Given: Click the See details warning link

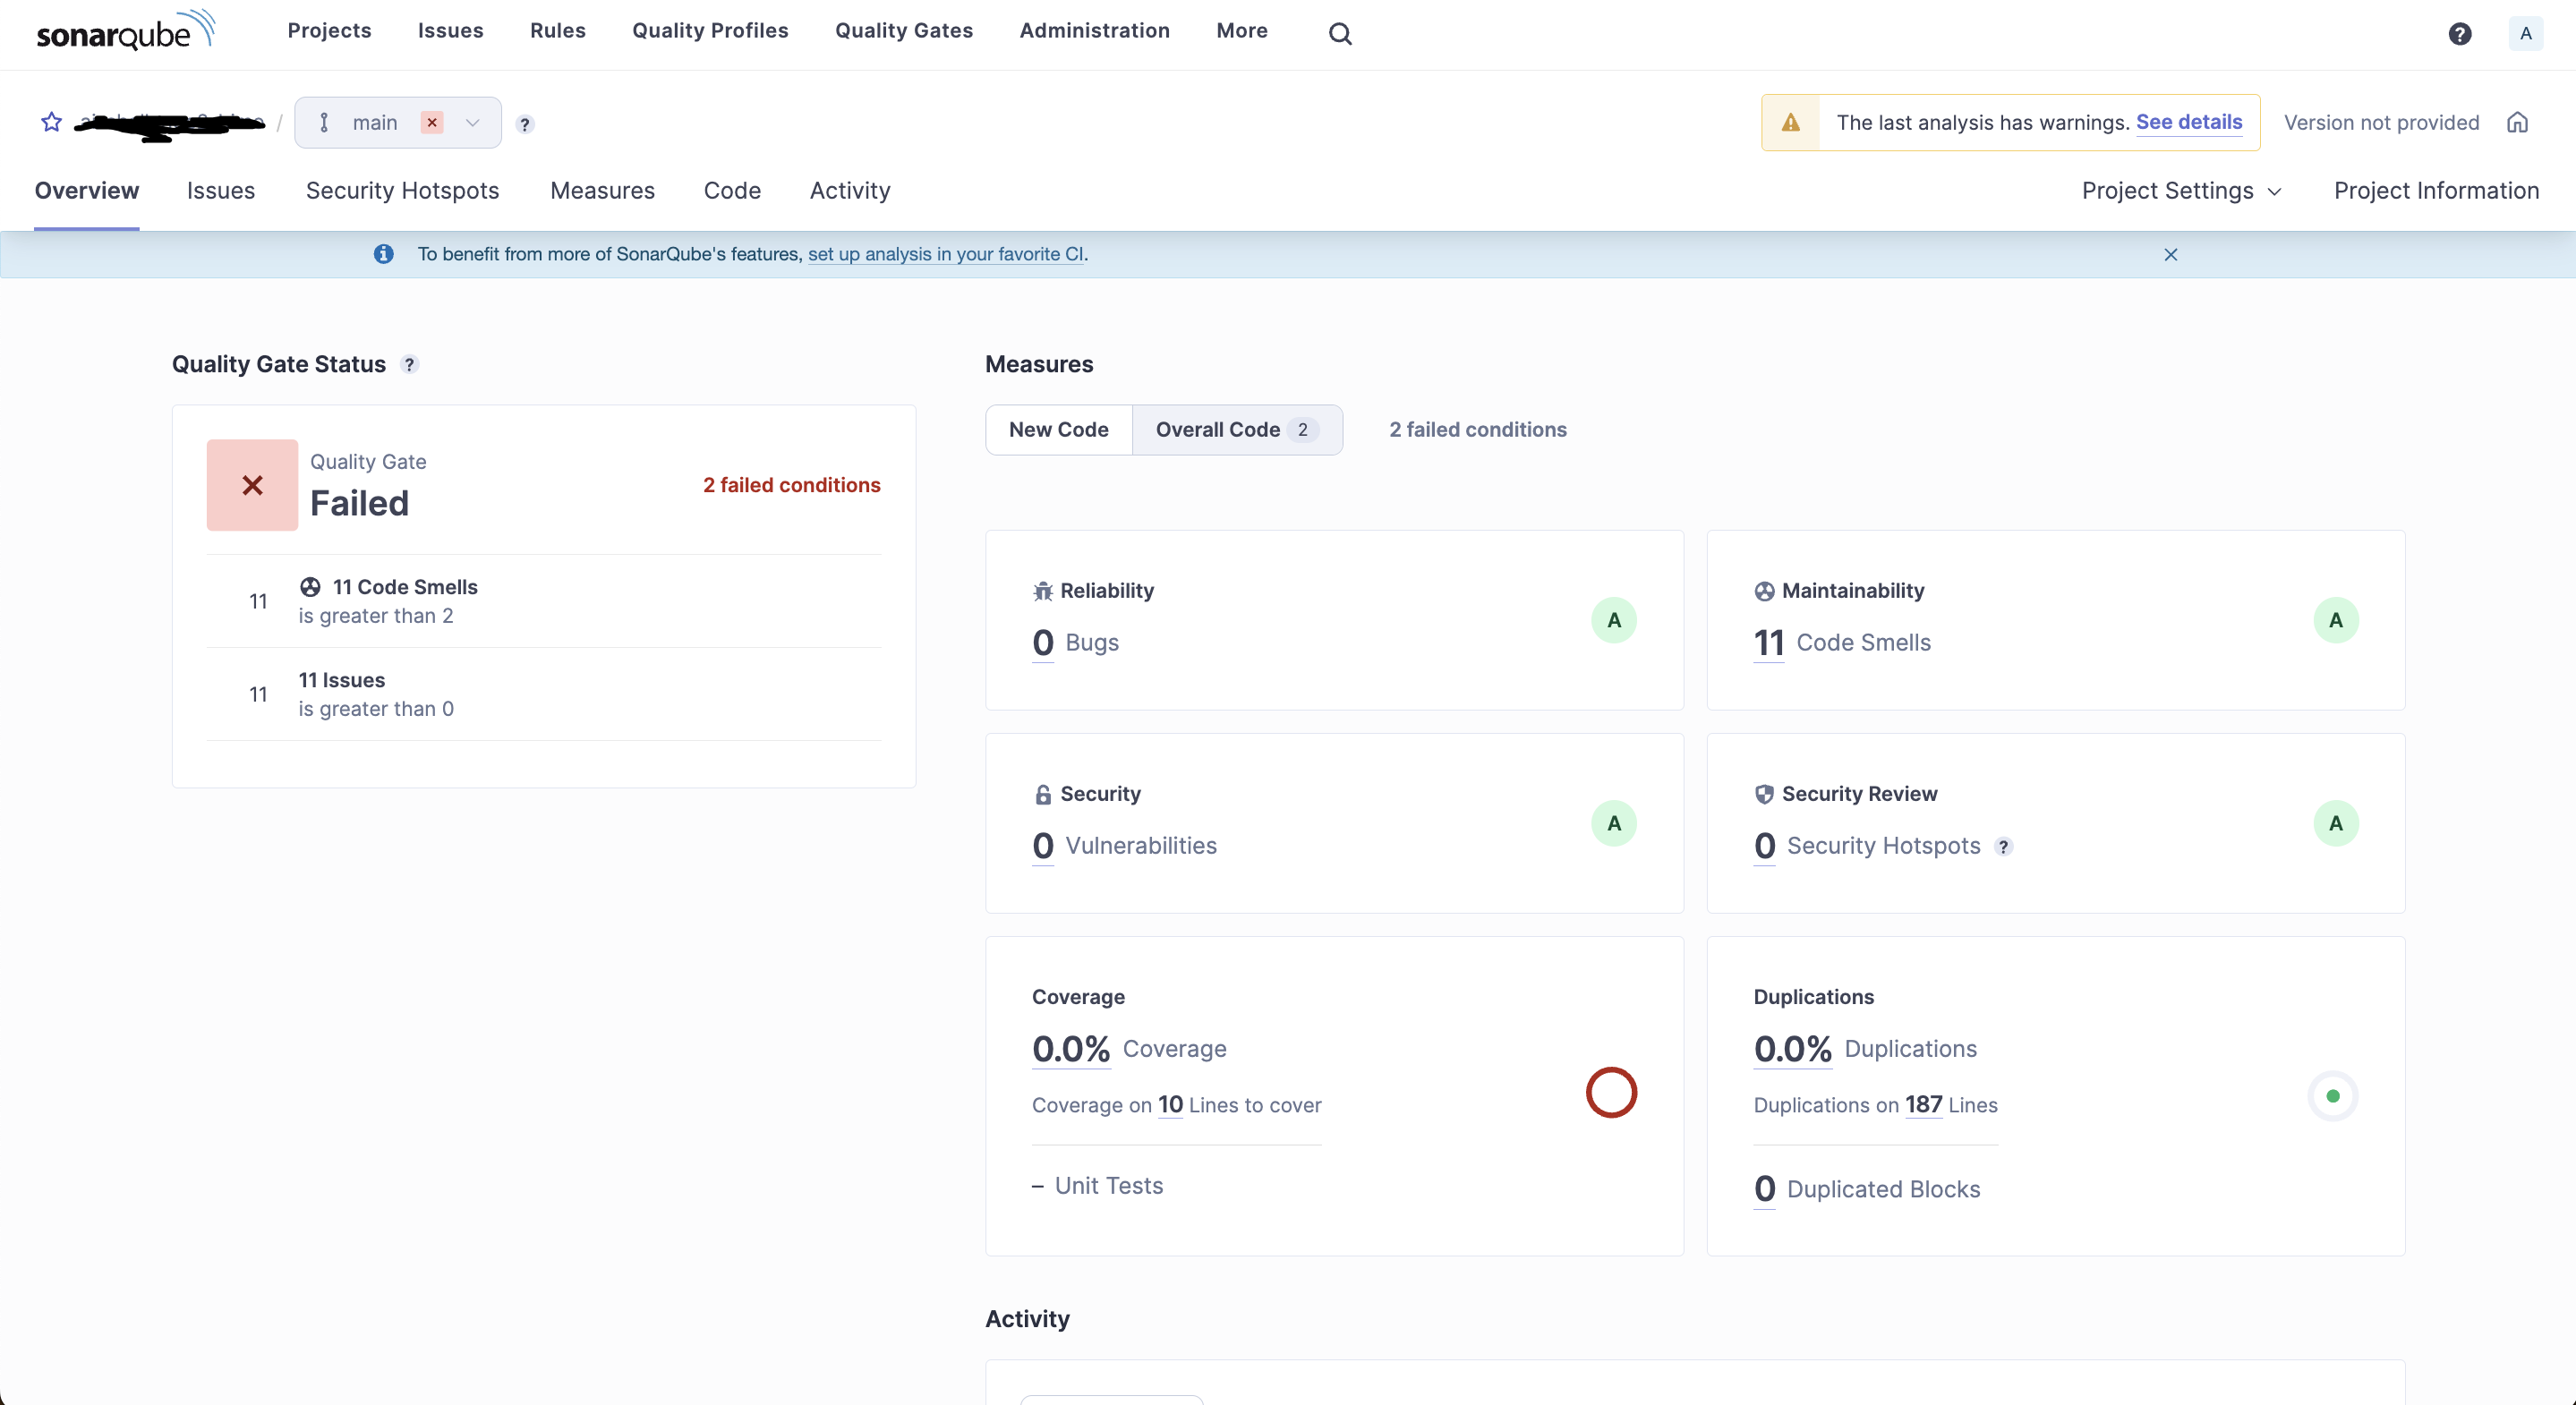Looking at the screenshot, I should 2189,122.
